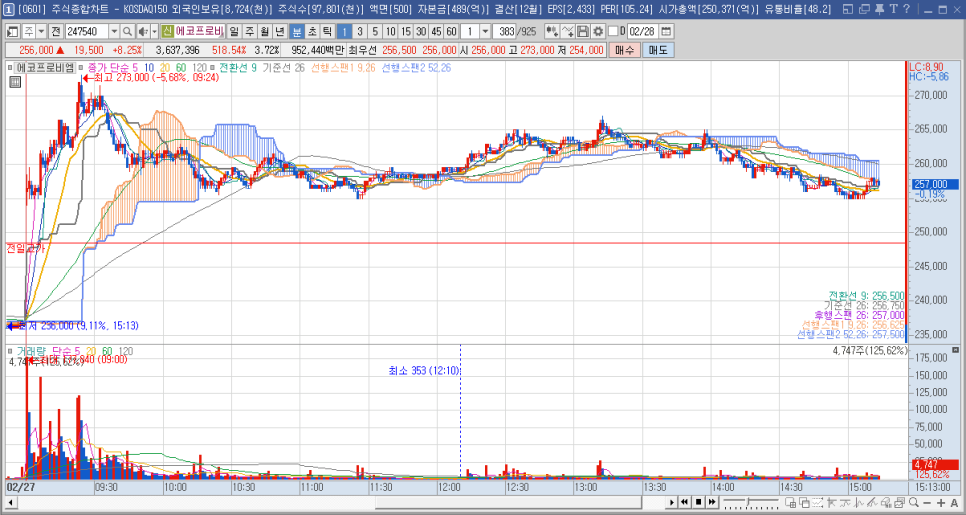Select 10 minute interval
Viewport: 966px width, 515px height.
tap(390, 31)
